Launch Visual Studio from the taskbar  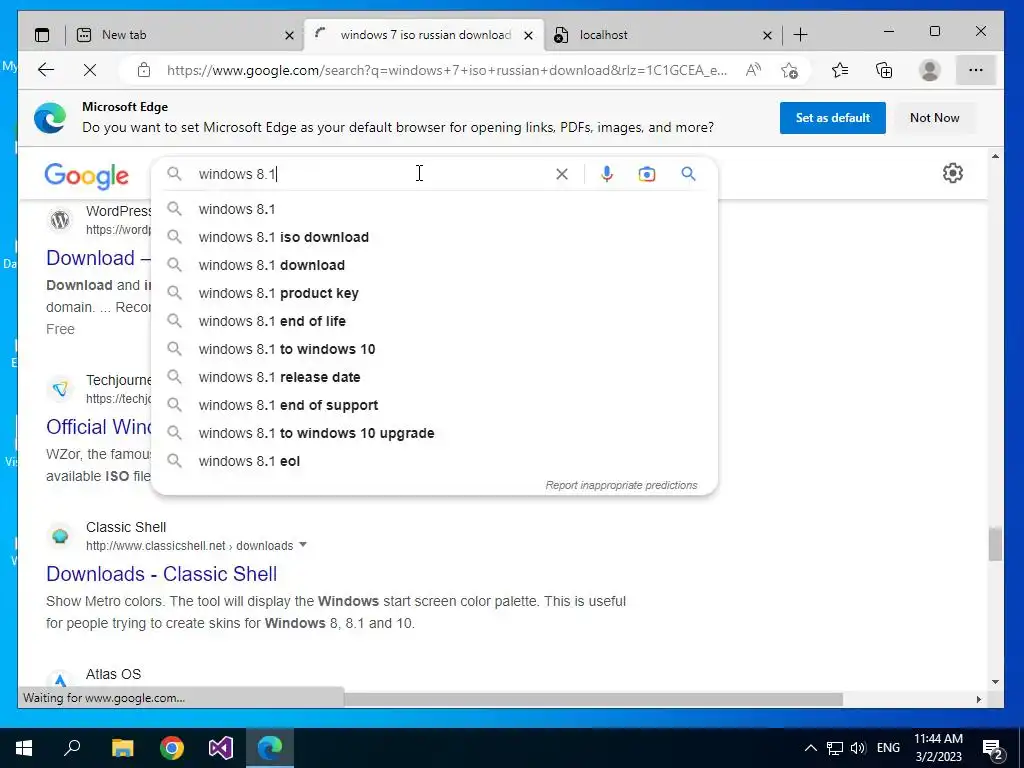click(x=221, y=748)
